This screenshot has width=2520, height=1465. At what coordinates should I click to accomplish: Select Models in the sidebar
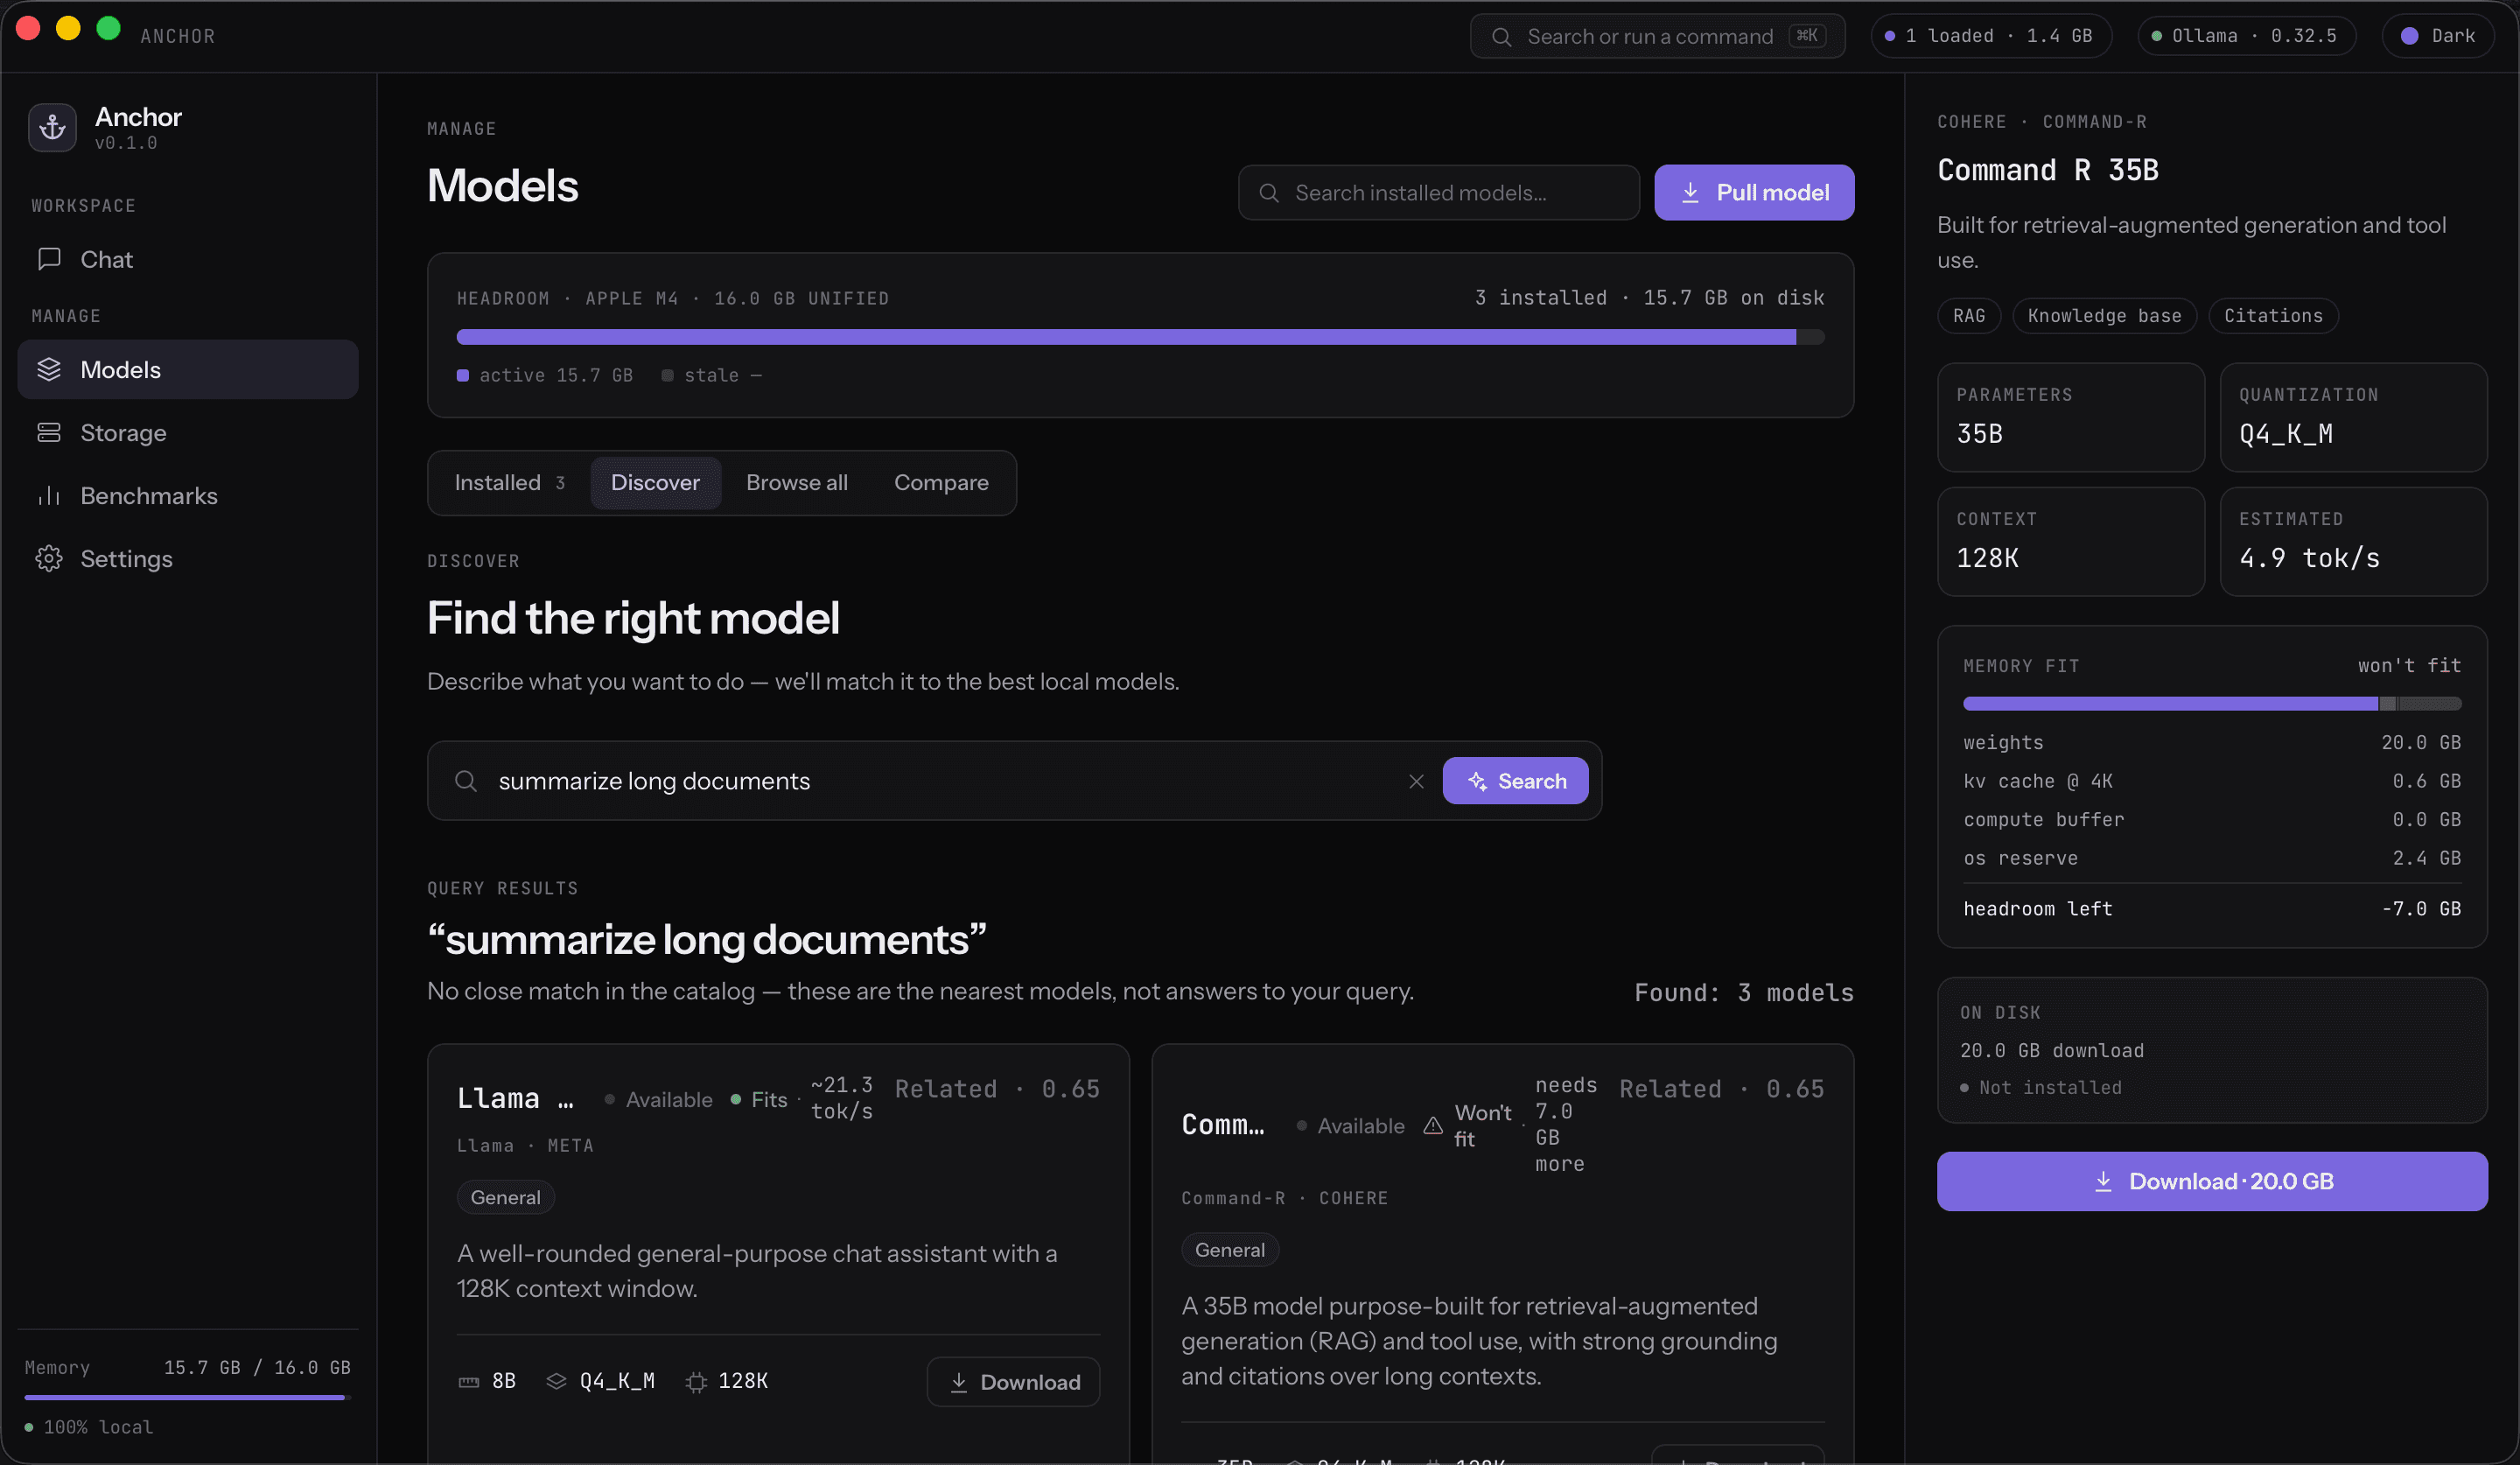pos(188,369)
